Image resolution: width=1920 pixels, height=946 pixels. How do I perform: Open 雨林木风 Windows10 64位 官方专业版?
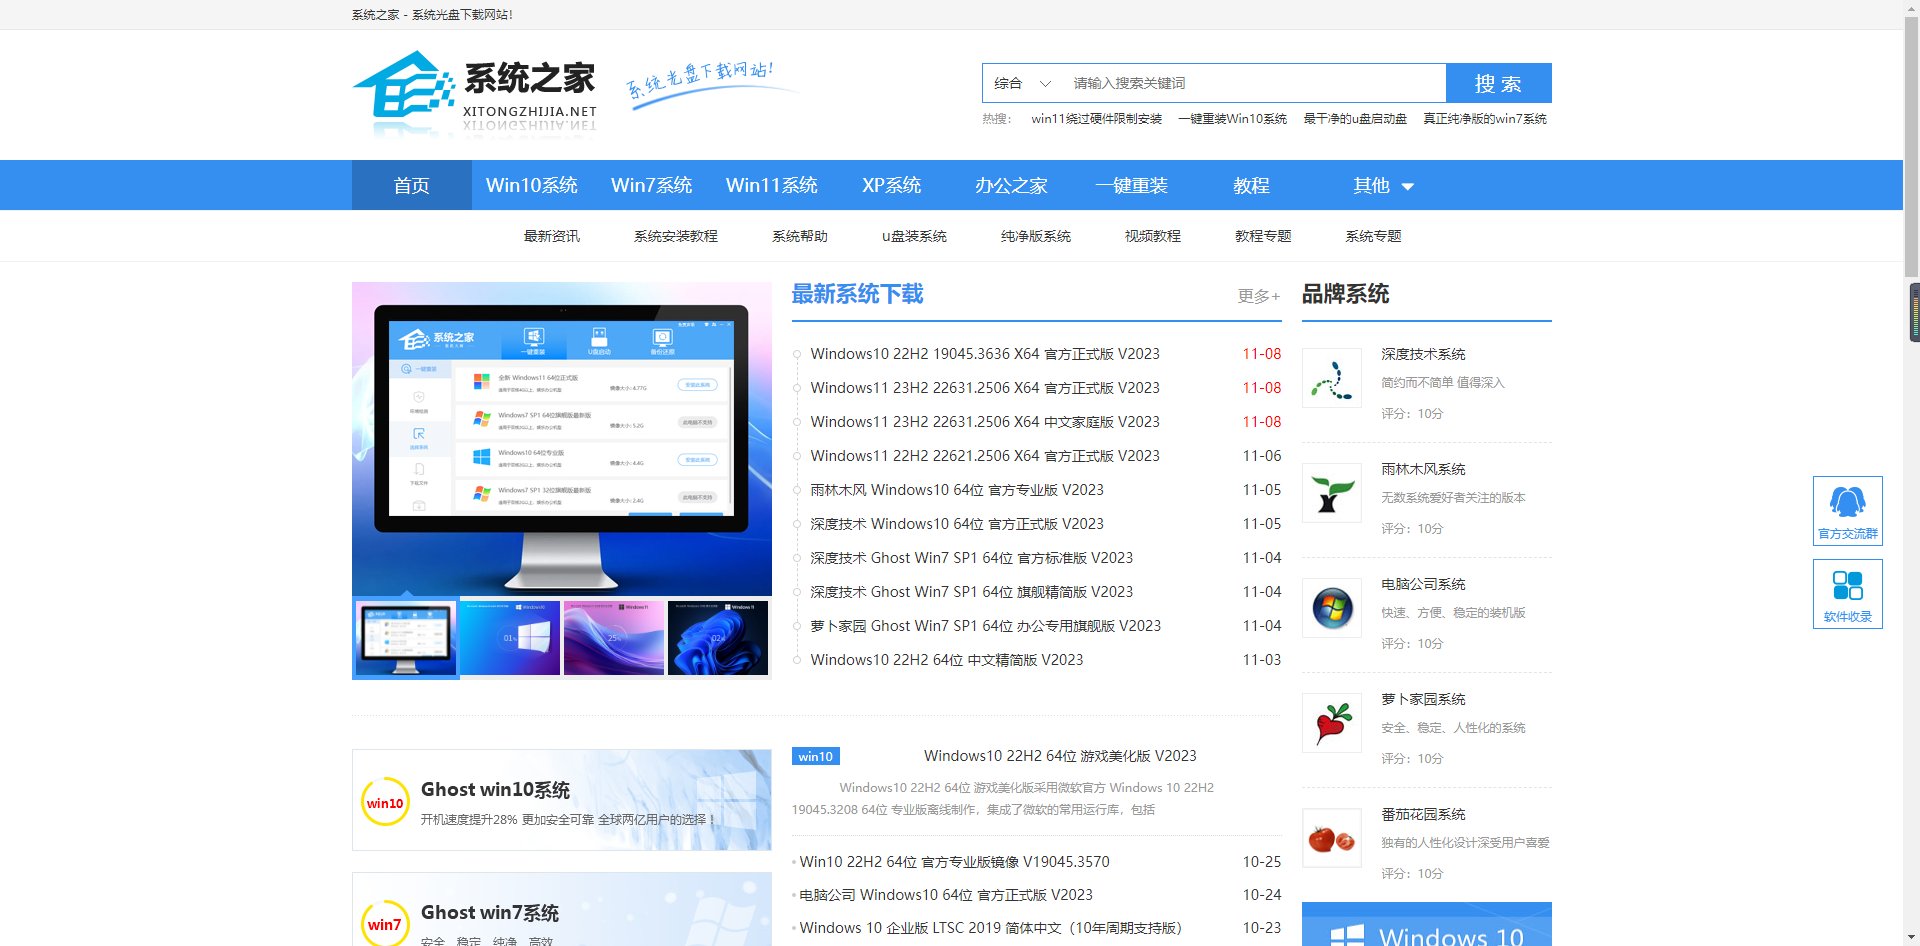pos(957,490)
